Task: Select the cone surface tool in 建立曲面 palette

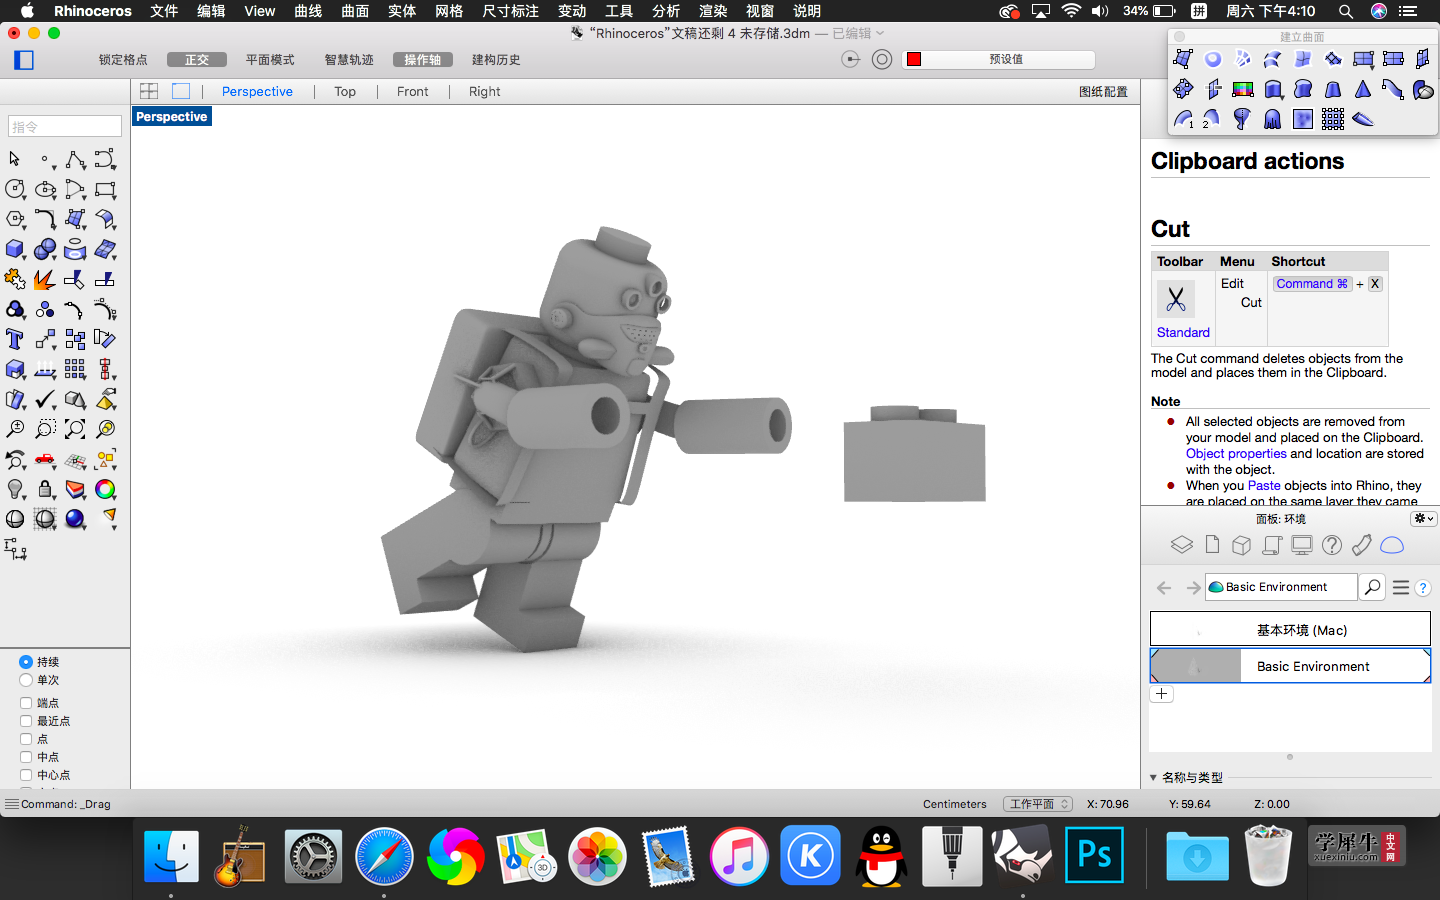Action: pos(1363,89)
